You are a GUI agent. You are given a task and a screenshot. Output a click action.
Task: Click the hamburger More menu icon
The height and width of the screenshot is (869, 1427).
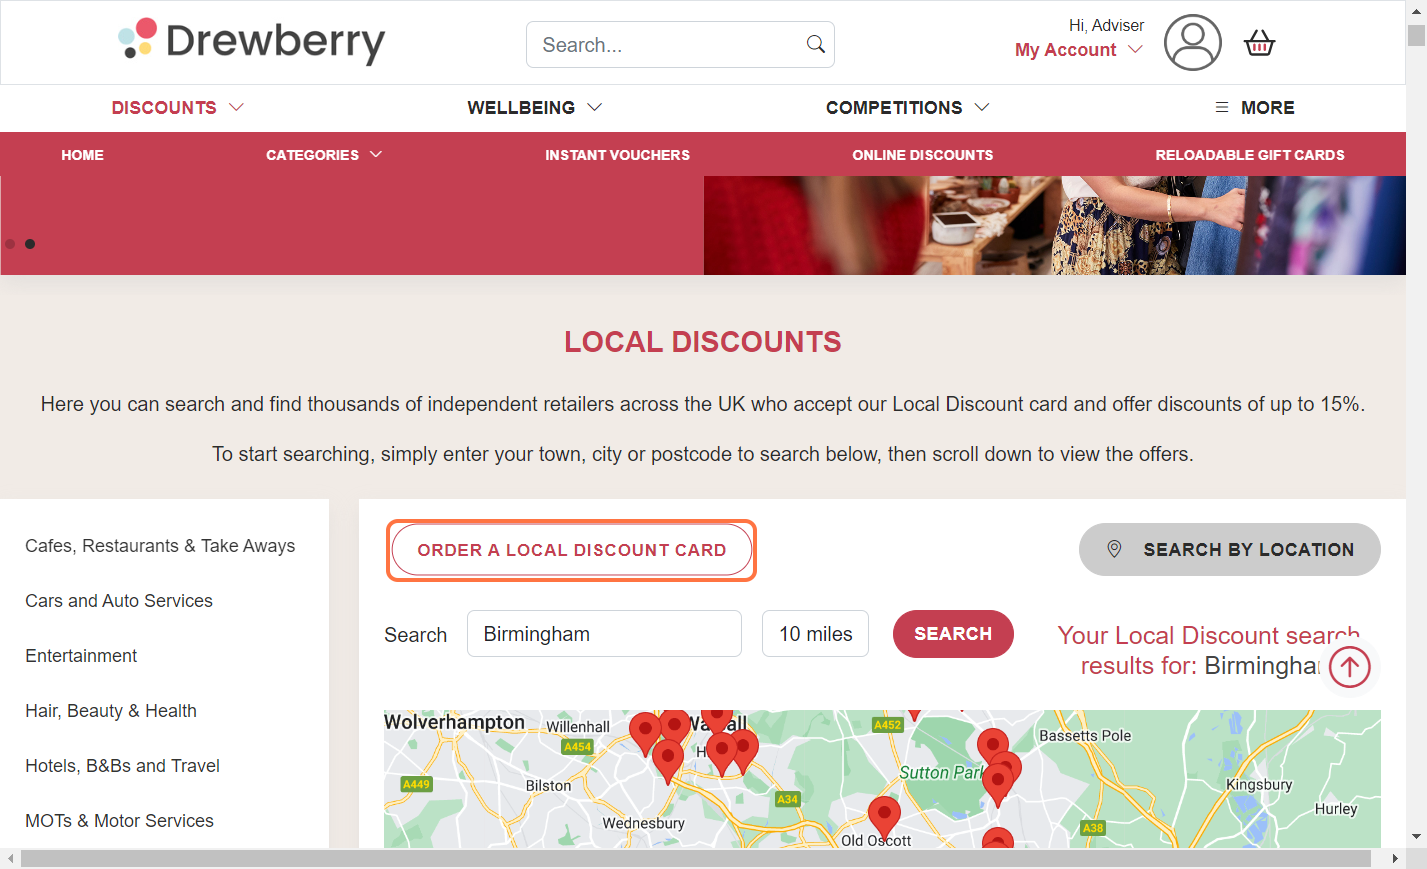[1222, 107]
